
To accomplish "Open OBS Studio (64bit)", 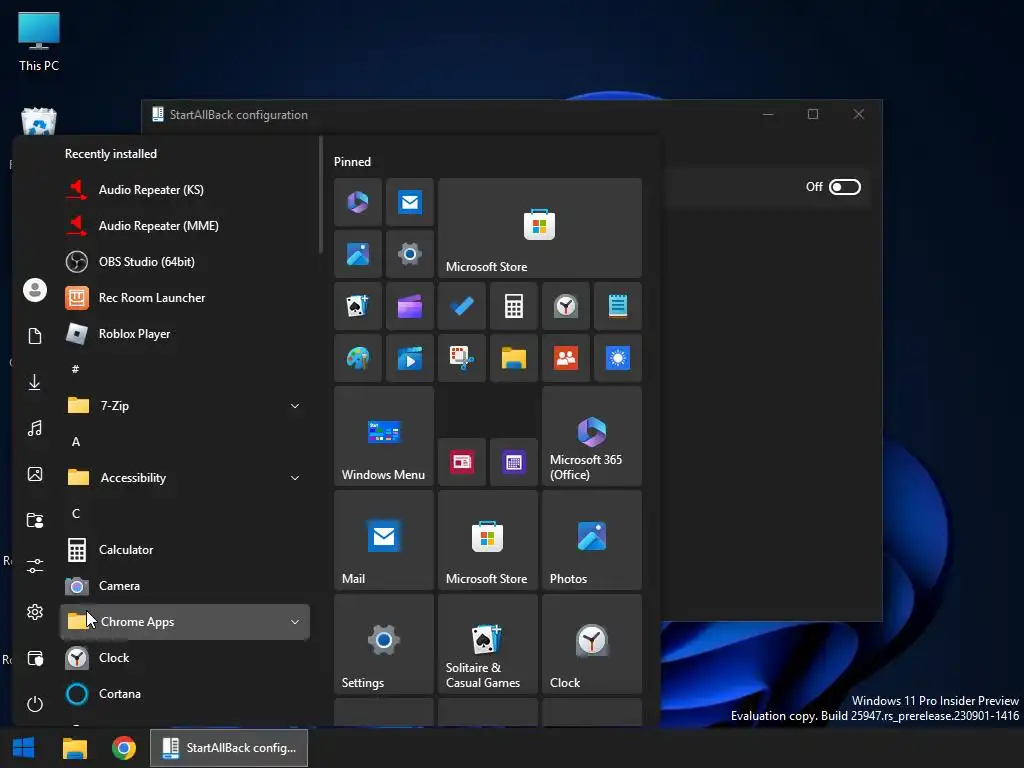I will click(185, 262).
